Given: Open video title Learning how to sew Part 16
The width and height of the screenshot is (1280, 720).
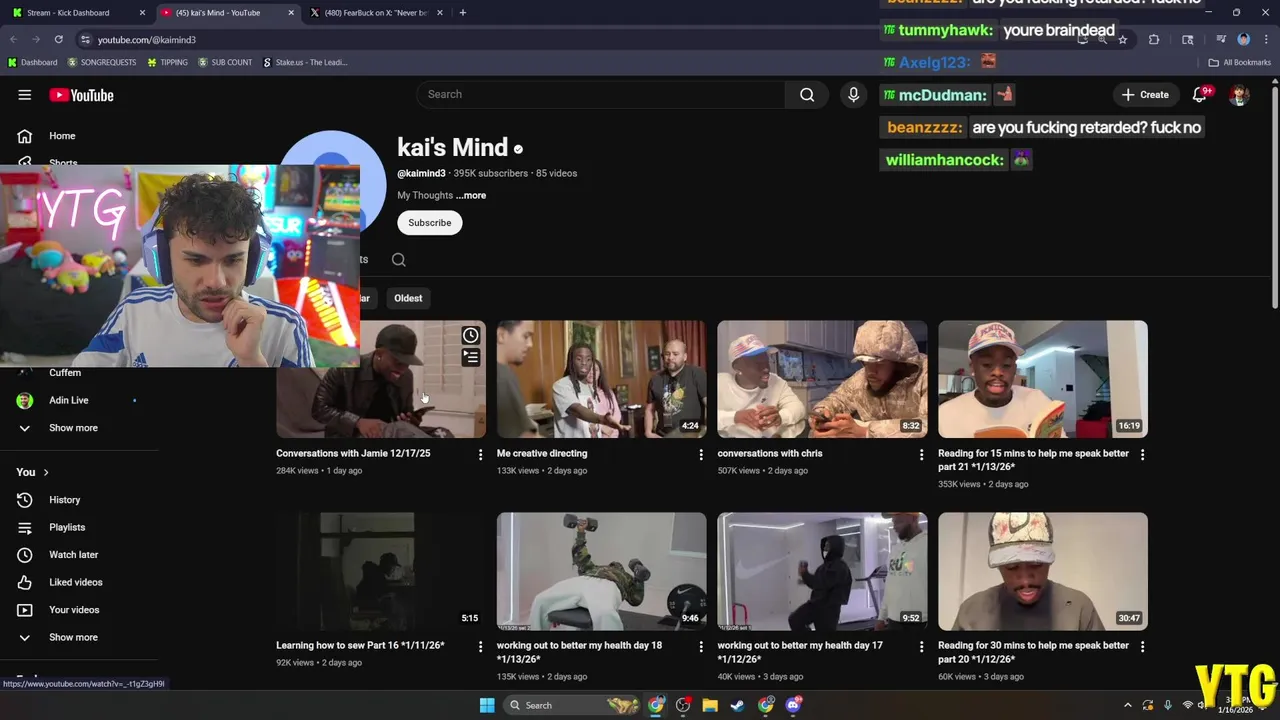Looking at the screenshot, I should point(360,646).
